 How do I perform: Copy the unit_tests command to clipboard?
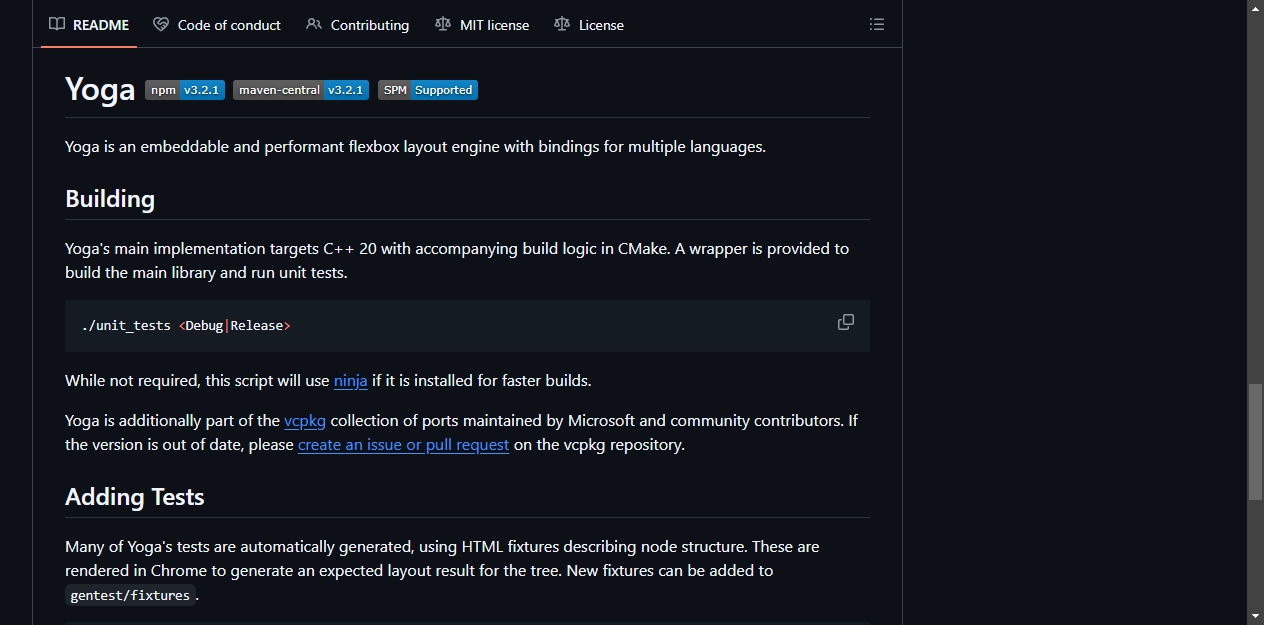coord(846,322)
